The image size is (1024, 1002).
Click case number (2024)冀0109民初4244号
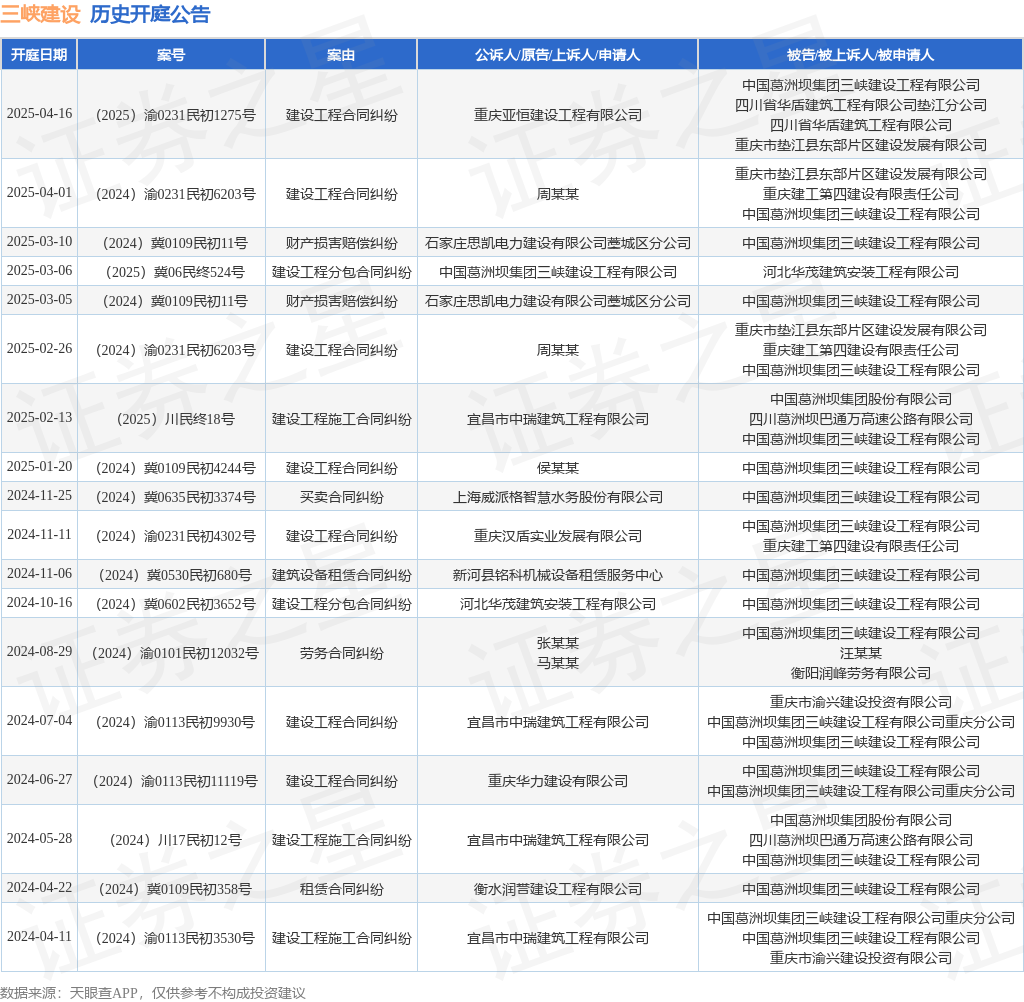tap(175, 468)
